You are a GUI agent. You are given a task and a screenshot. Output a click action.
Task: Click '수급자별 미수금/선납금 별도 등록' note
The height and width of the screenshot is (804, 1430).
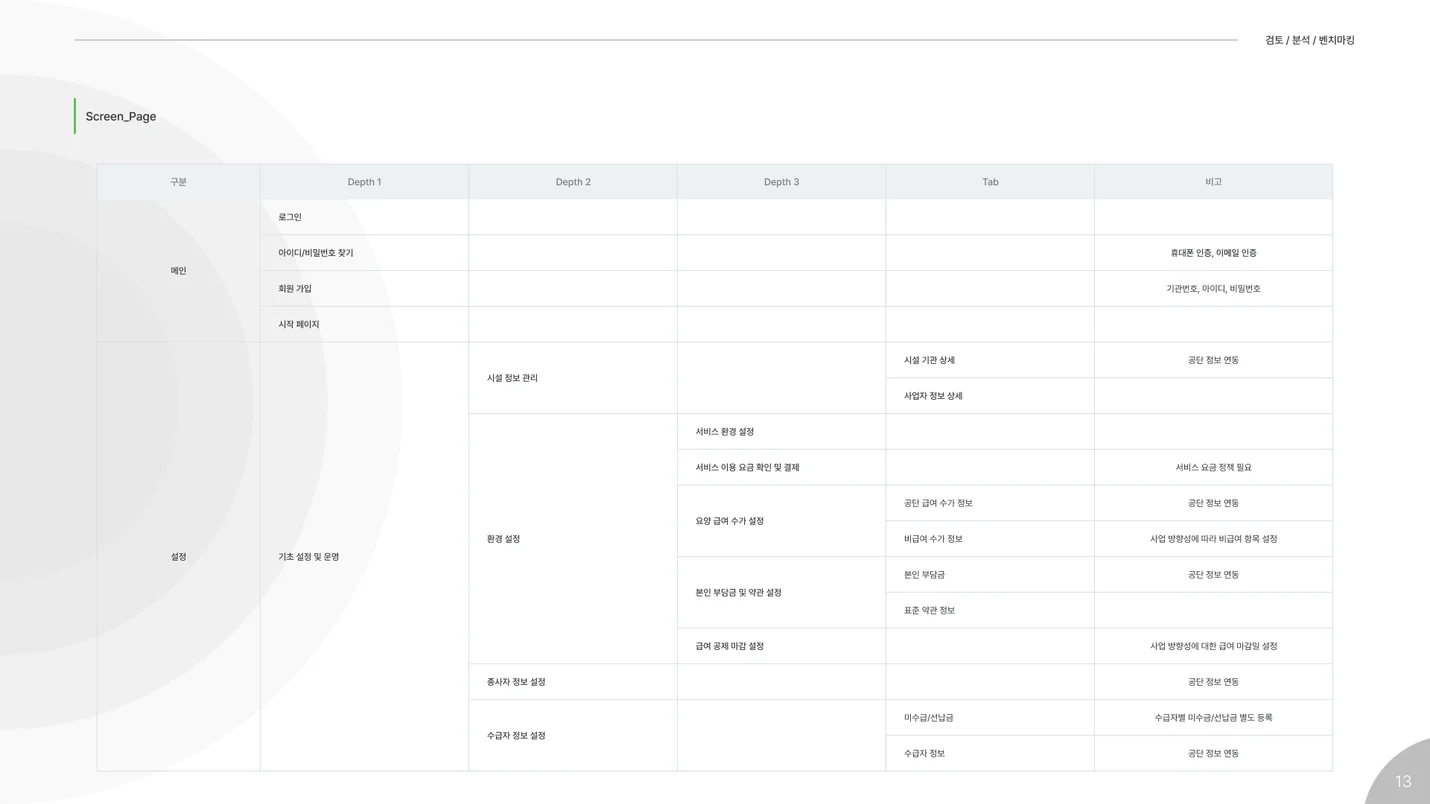click(x=1213, y=718)
